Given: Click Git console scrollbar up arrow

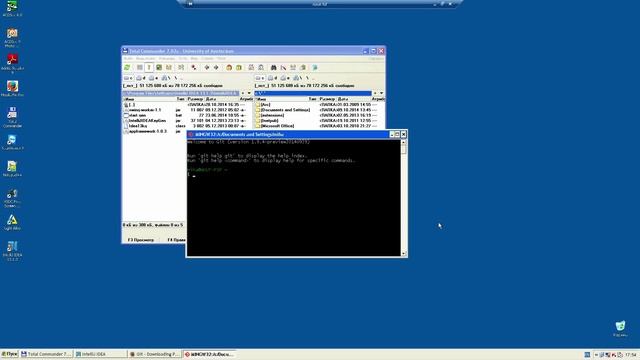Looking at the screenshot, I should coord(403,142).
